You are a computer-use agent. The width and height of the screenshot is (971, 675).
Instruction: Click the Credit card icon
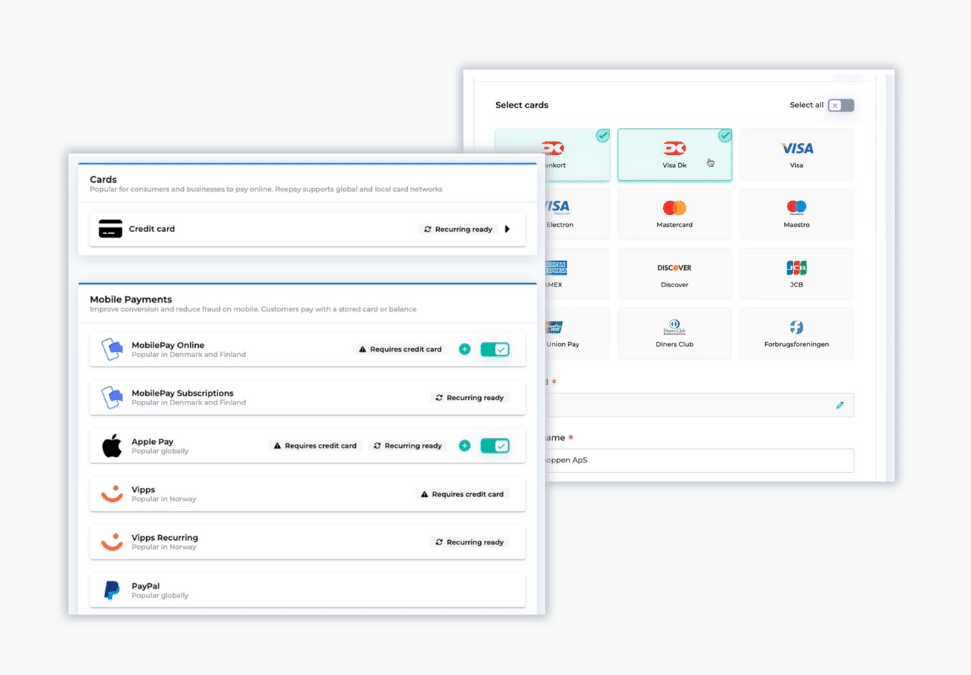[110, 229]
